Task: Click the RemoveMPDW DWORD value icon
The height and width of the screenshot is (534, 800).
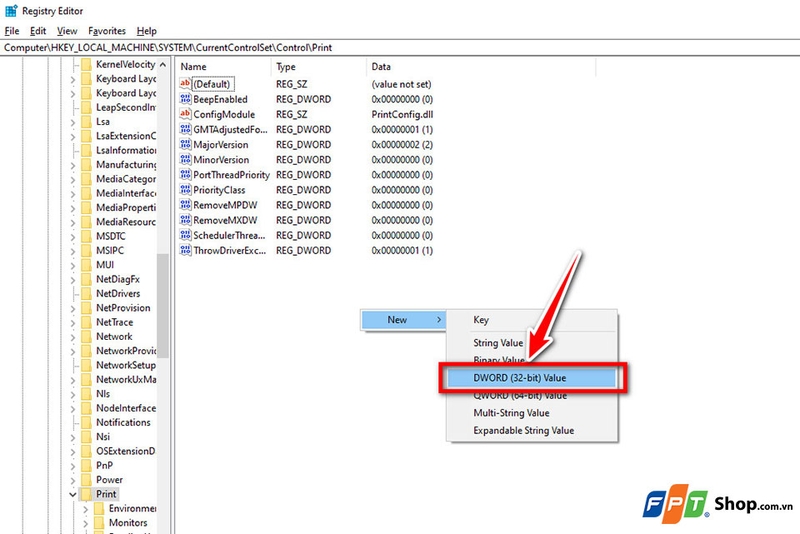Action: coord(185,205)
